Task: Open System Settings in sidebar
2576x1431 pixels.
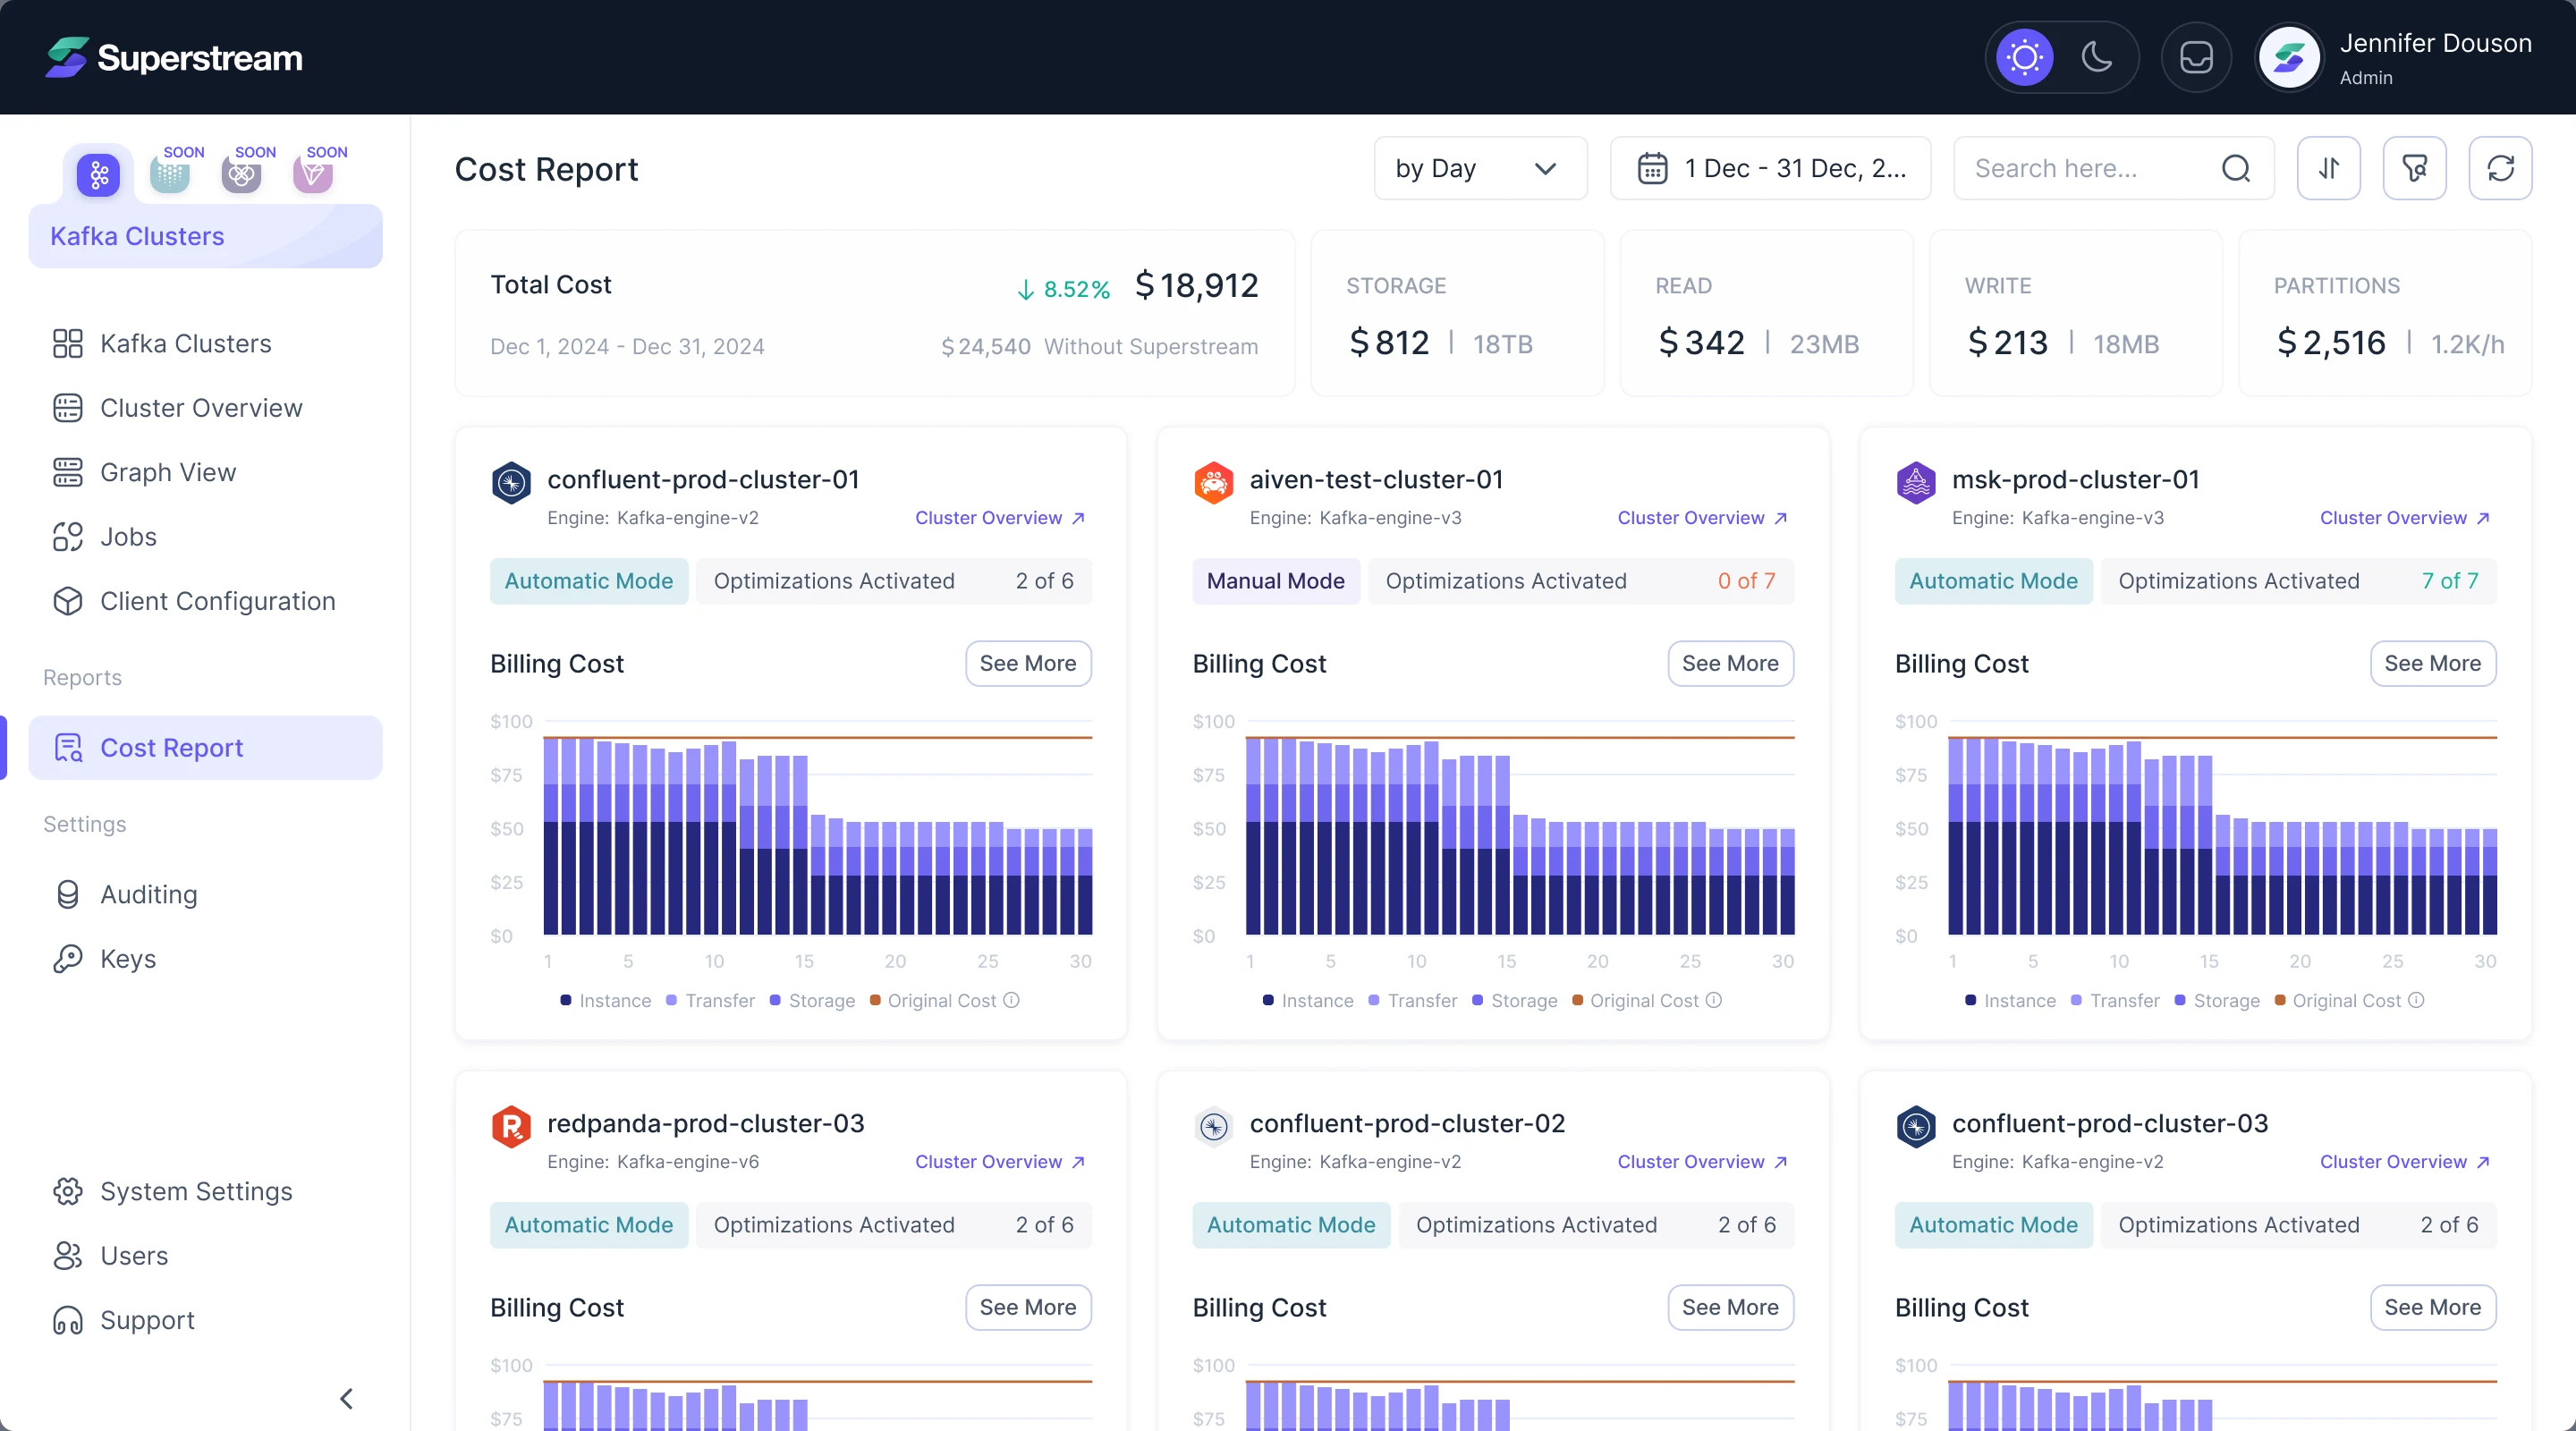Action: tap(205, 1191)
